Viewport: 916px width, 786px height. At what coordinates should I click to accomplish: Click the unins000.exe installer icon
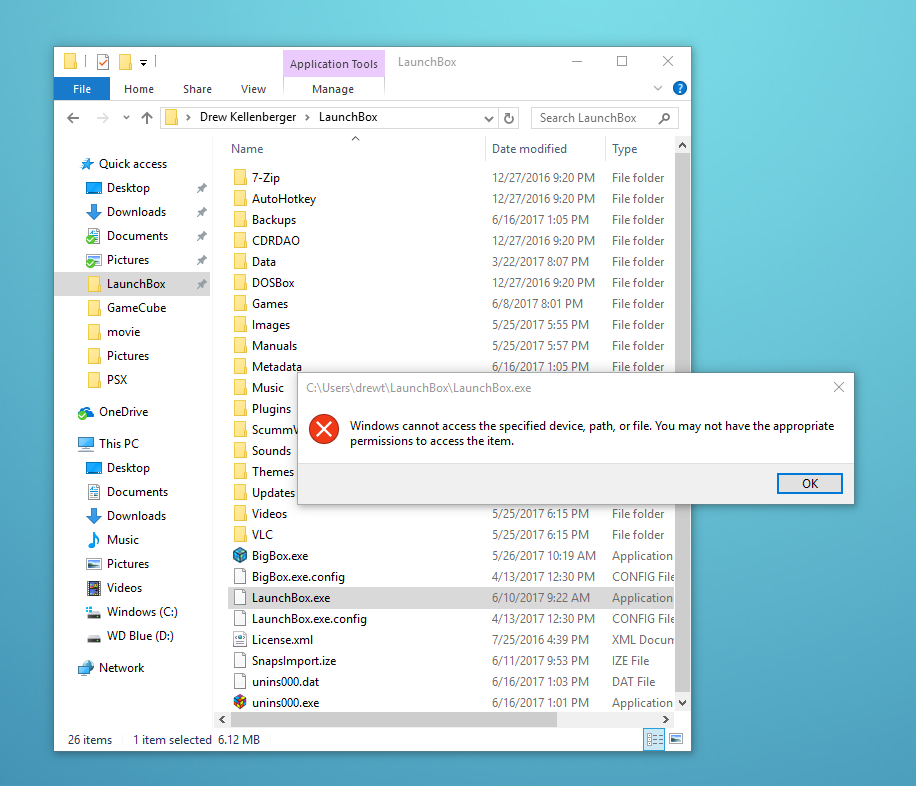(x=240, y=703)
